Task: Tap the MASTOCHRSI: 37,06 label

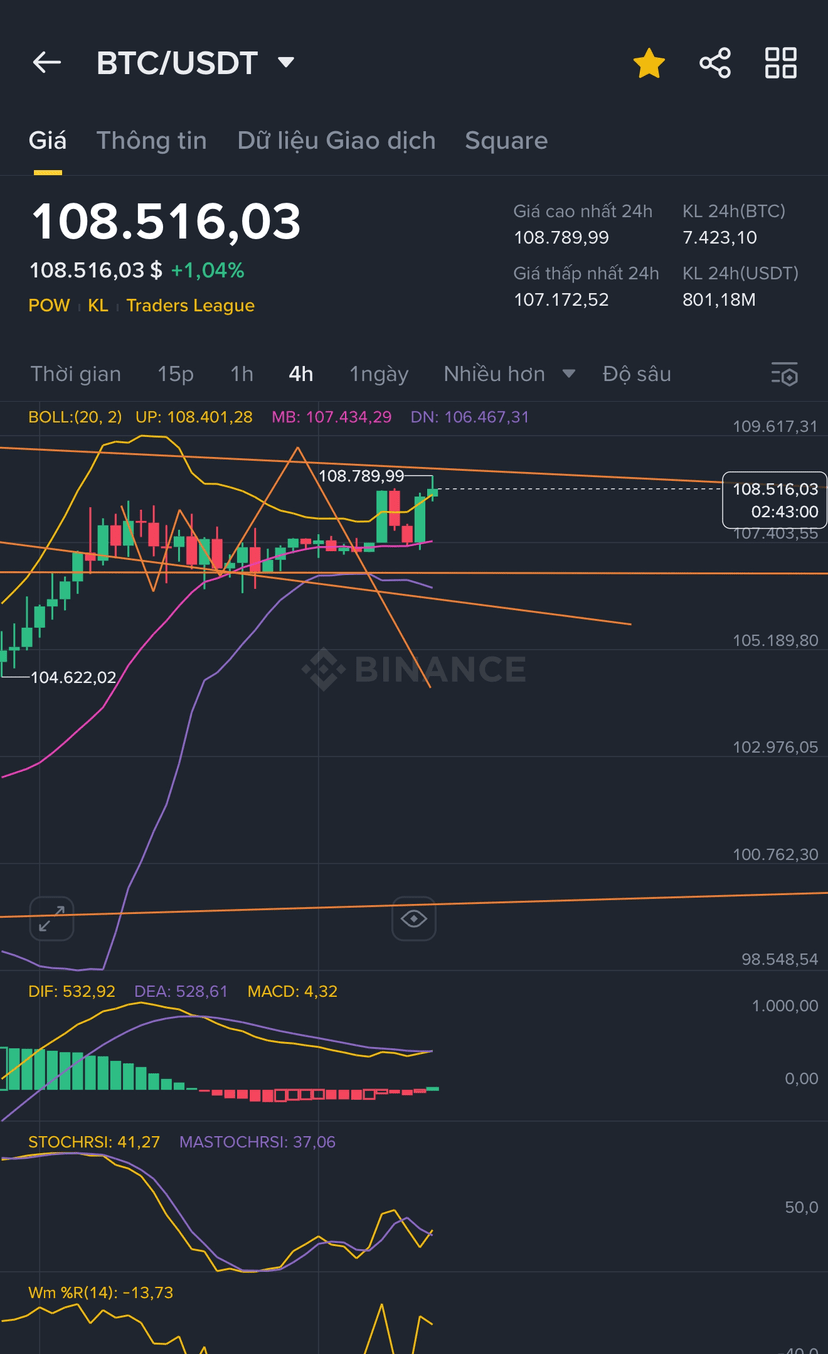Action: 257,1142
